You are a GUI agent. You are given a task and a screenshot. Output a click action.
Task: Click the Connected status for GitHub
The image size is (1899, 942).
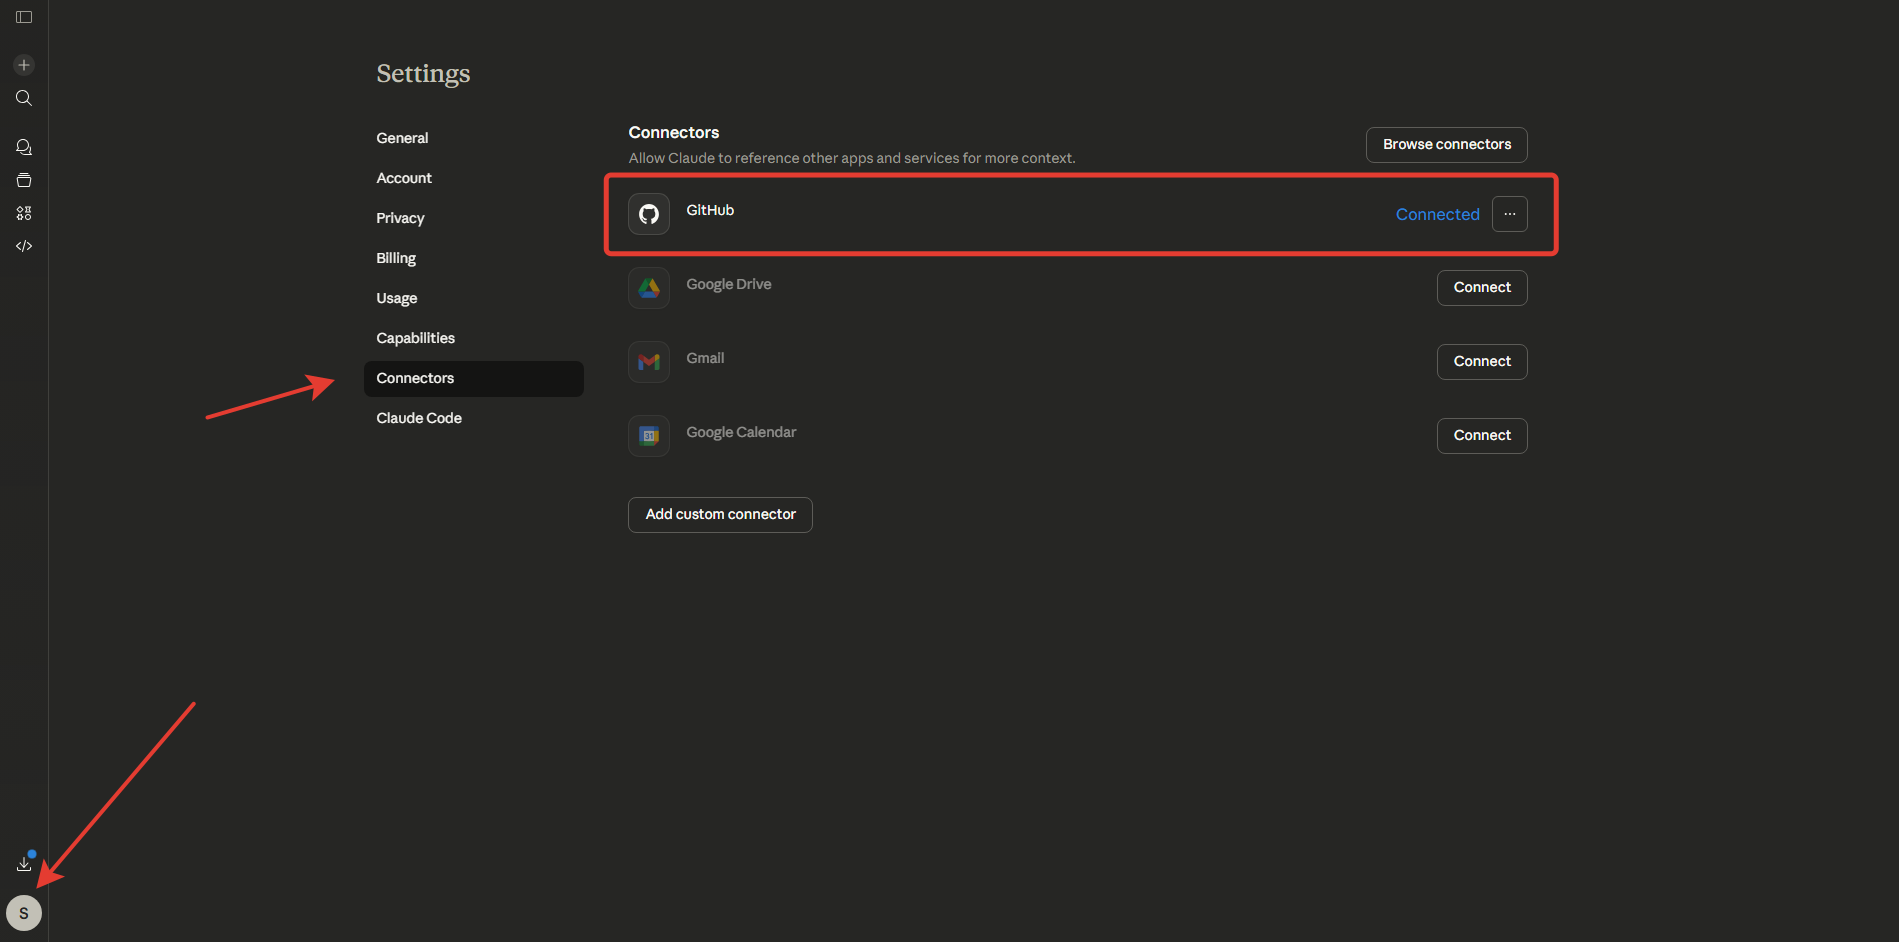1437,214
